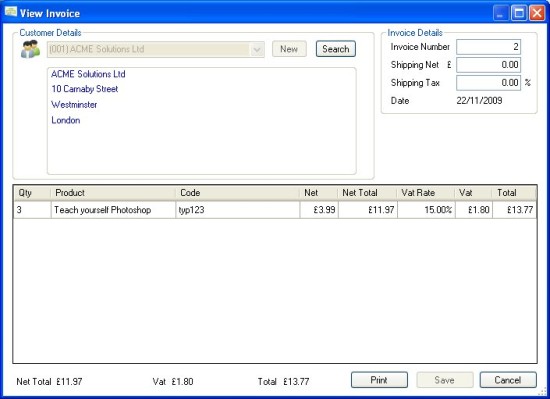
Task: Click the footer Total £13.77 summary
Action: click(x=283, y=381)
